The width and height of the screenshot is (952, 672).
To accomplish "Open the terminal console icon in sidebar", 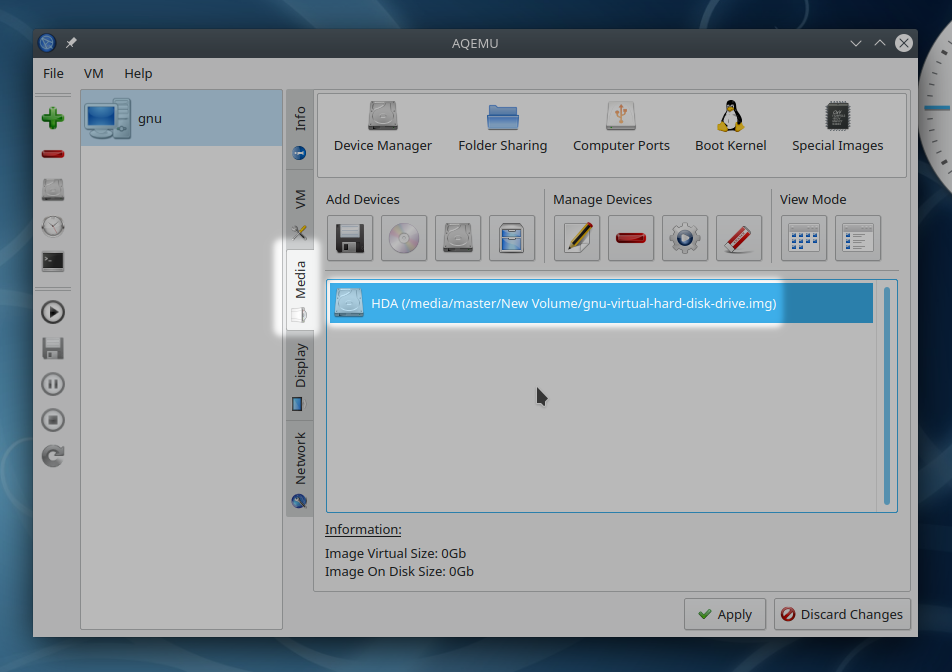I will tap(53, 262).
